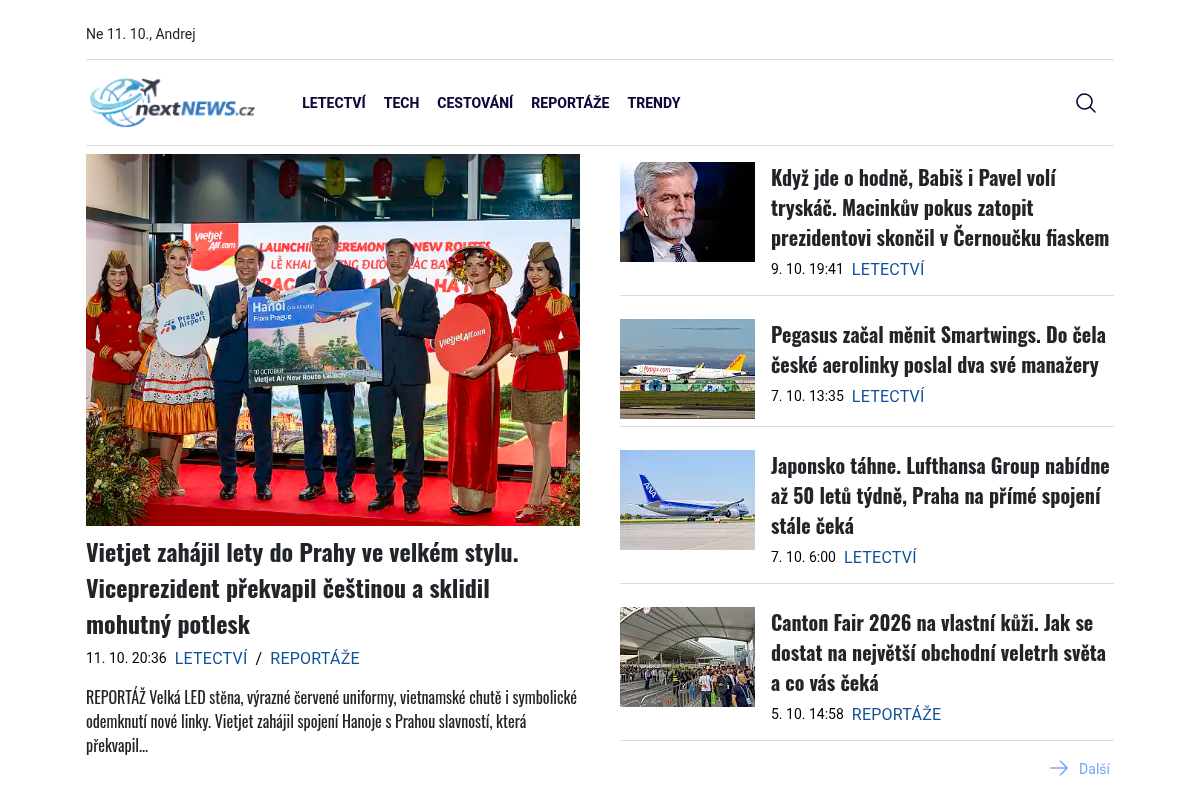Screen dimensions: 1200x800
Task: Open the president portrait thumbnail
Action: 687,212
